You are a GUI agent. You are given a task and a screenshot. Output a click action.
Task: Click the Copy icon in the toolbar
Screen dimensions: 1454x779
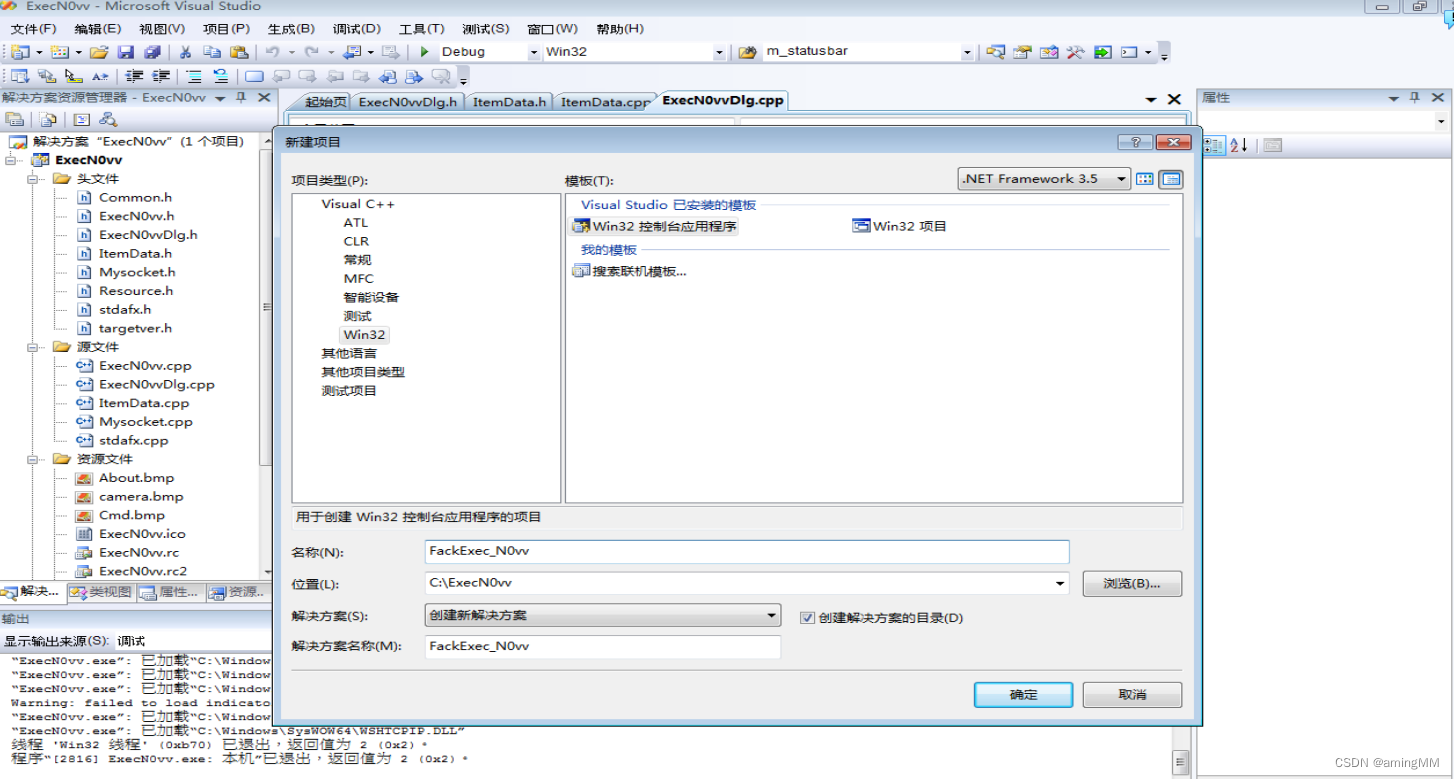click(212, 52)
